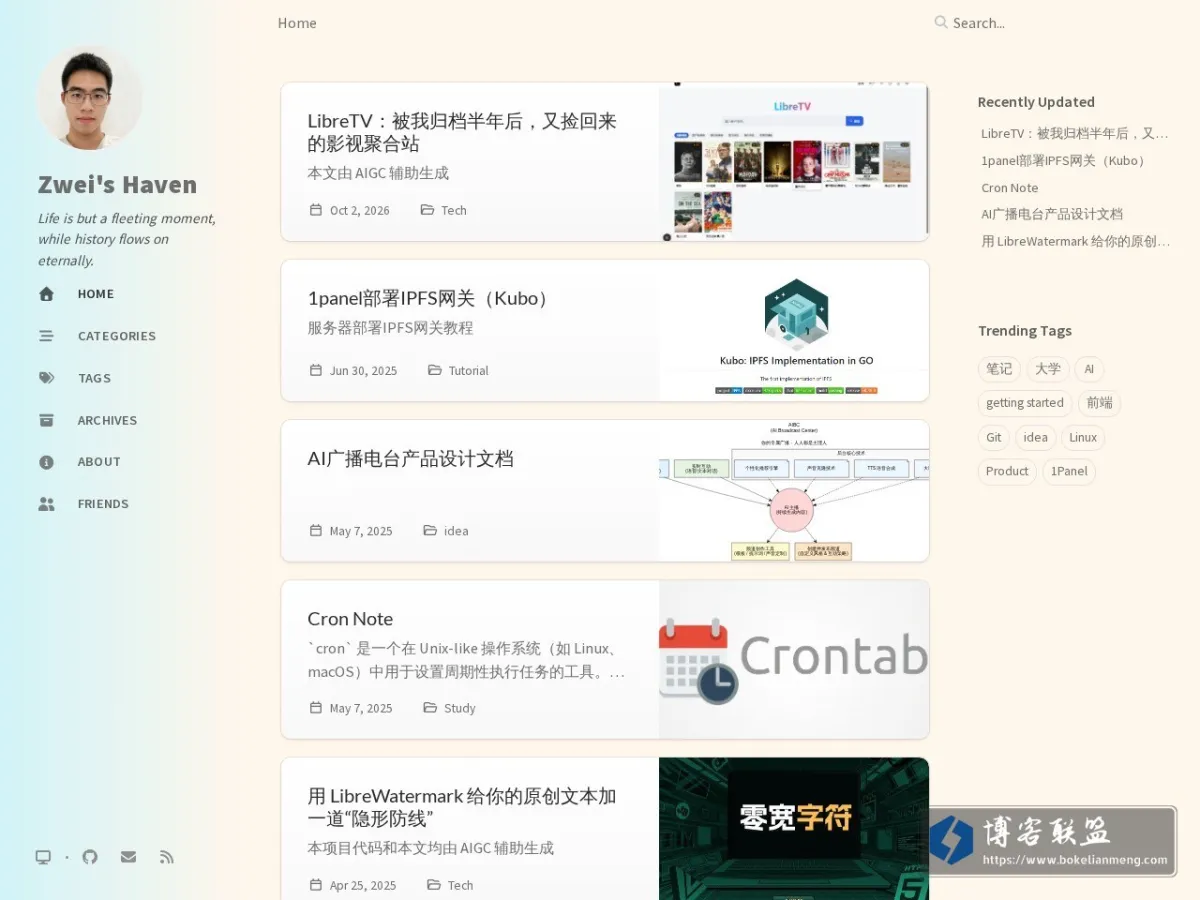Click the Archives box icon
The height and width of the screenshot is (900, 1200).
pyautogui.click(x=46, y=420)
